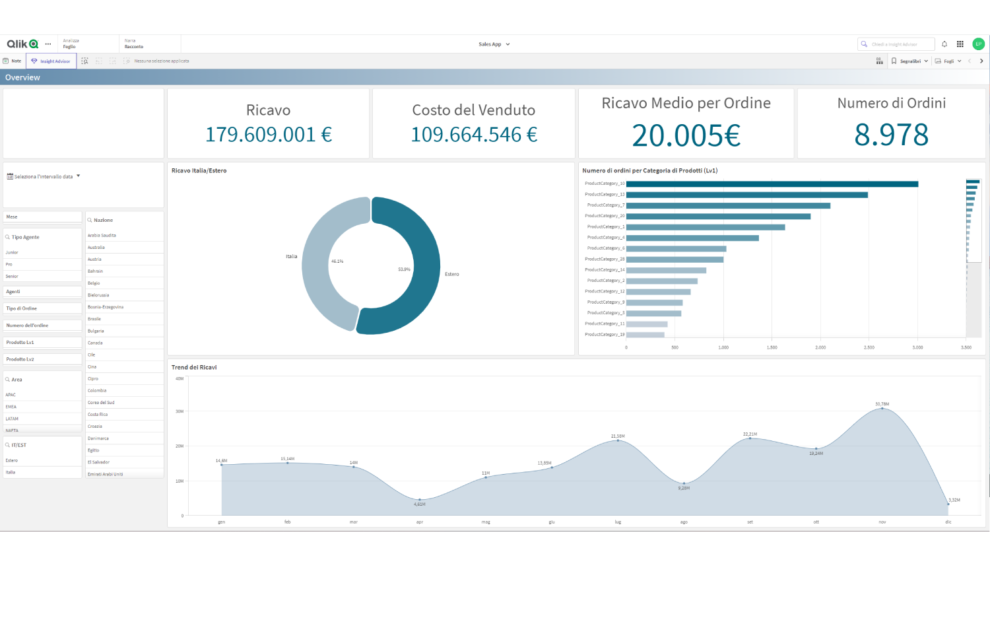Open the app launcher grid icon
990x618 pixels.
(x=961, y=43)
